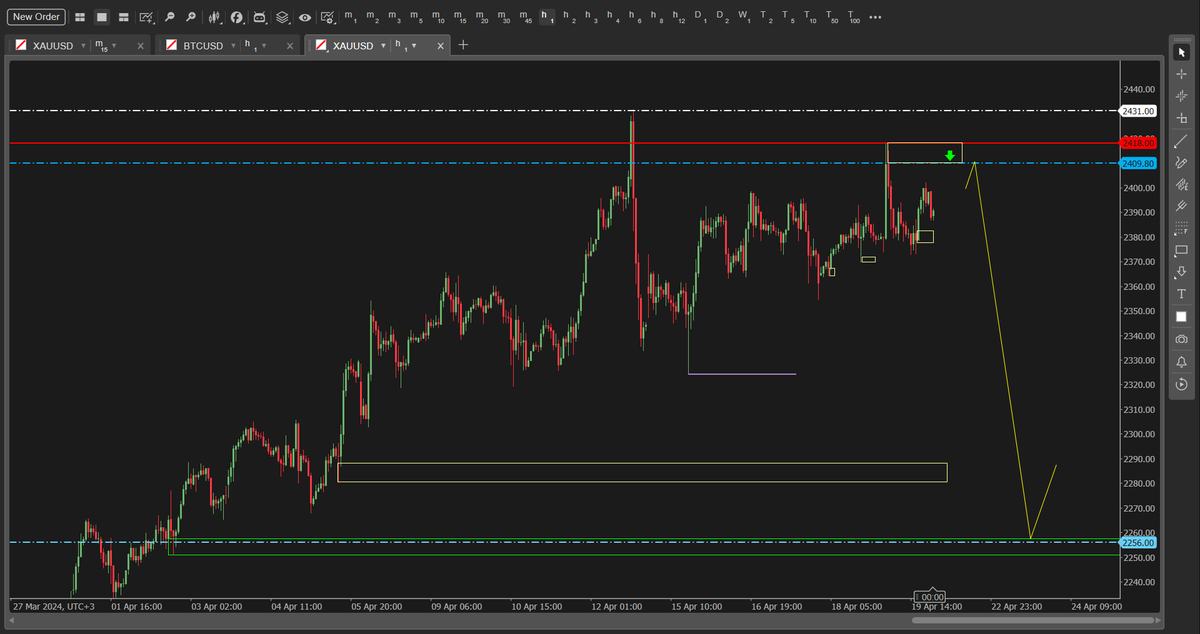
Task: Open h1 timeframe dropdown on active tab
Action: click(x=415, y=46)
